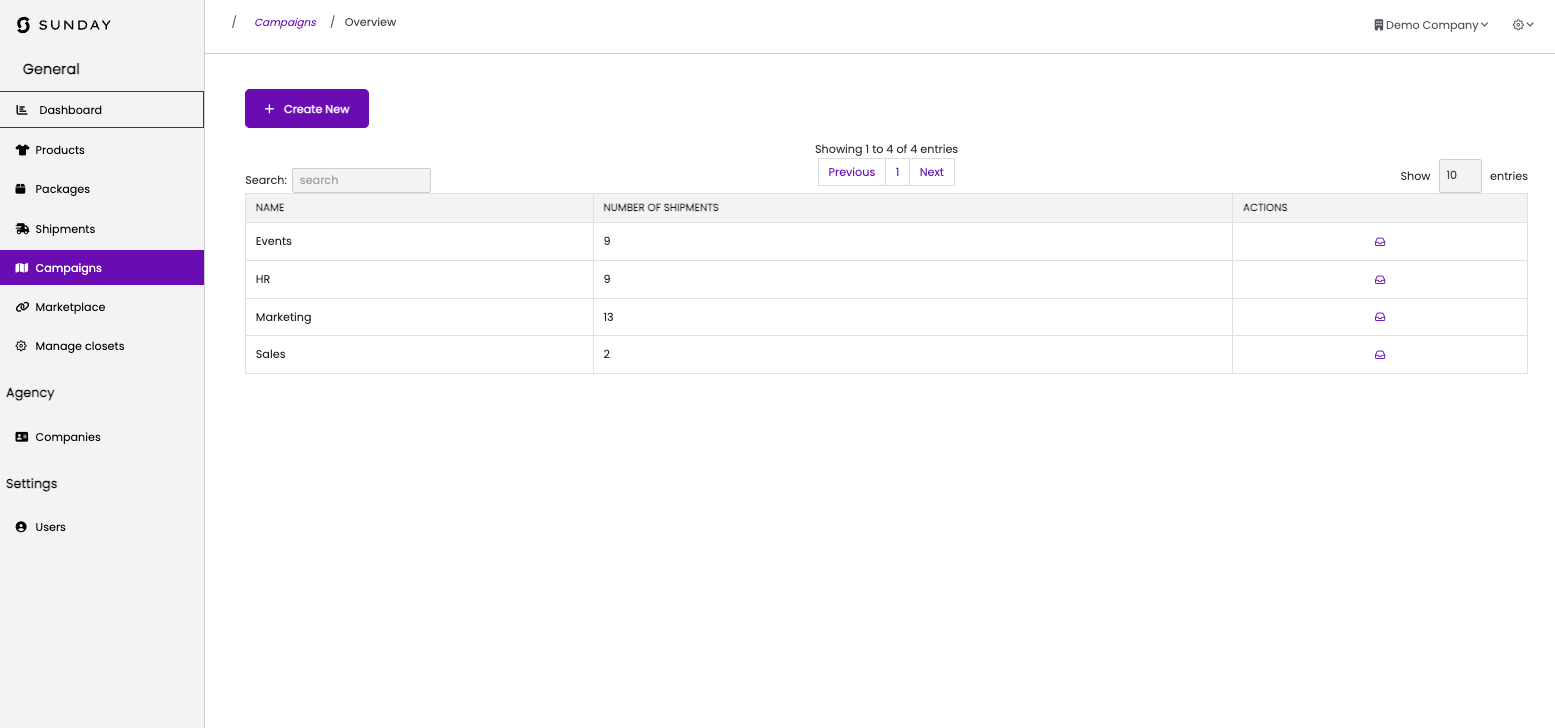Open Users under Settings
1555x728 pixels.
(50, 527)
